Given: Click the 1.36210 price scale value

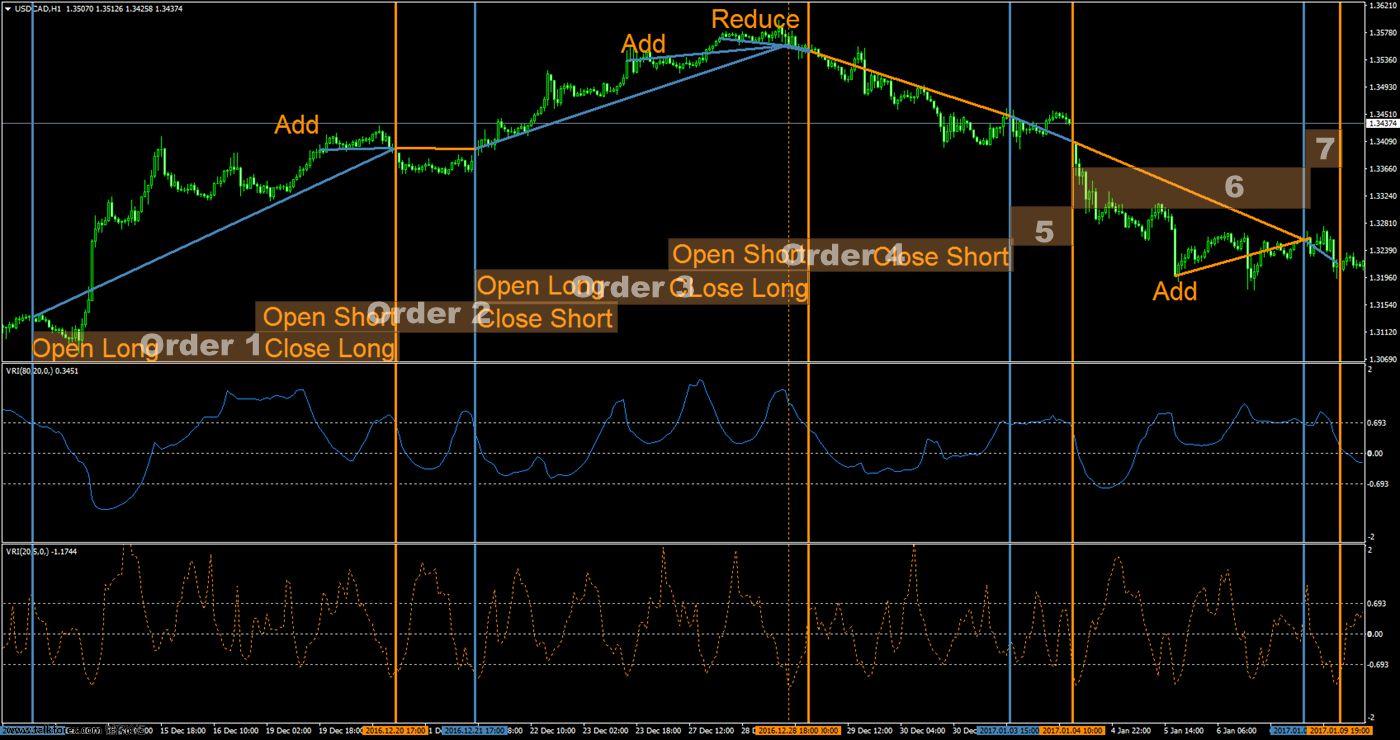Looking at the screenshot, I should [x=1385, y=6].
